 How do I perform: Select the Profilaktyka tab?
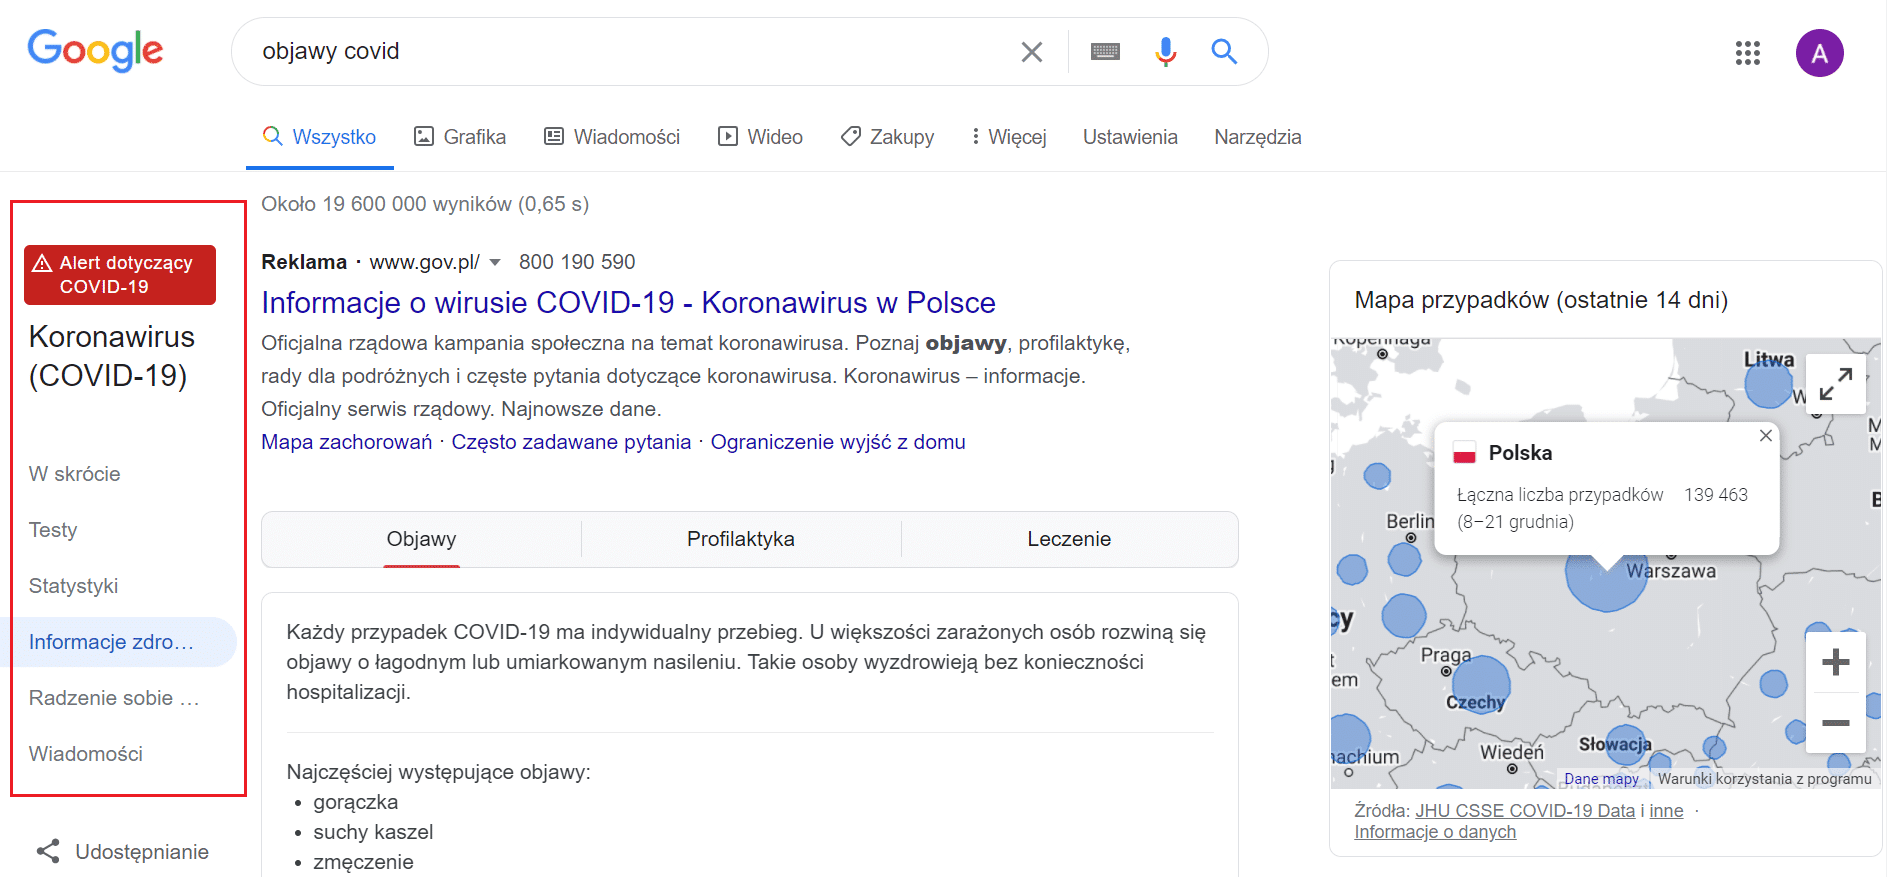[x=741, y=539]
